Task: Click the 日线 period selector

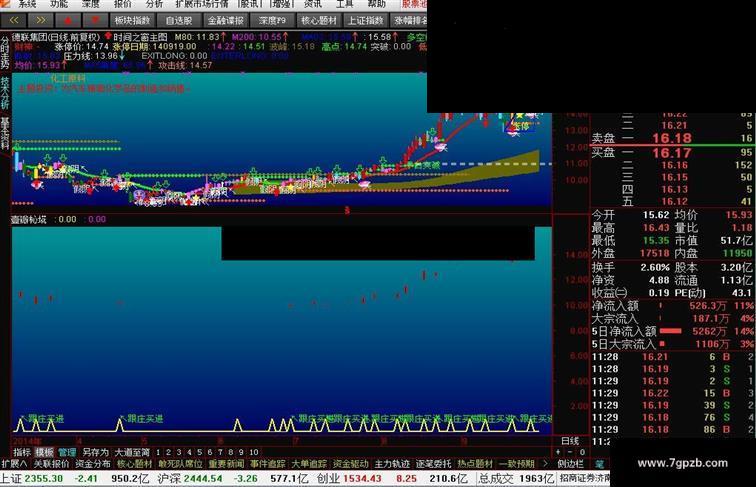Action: pos(570,441)
